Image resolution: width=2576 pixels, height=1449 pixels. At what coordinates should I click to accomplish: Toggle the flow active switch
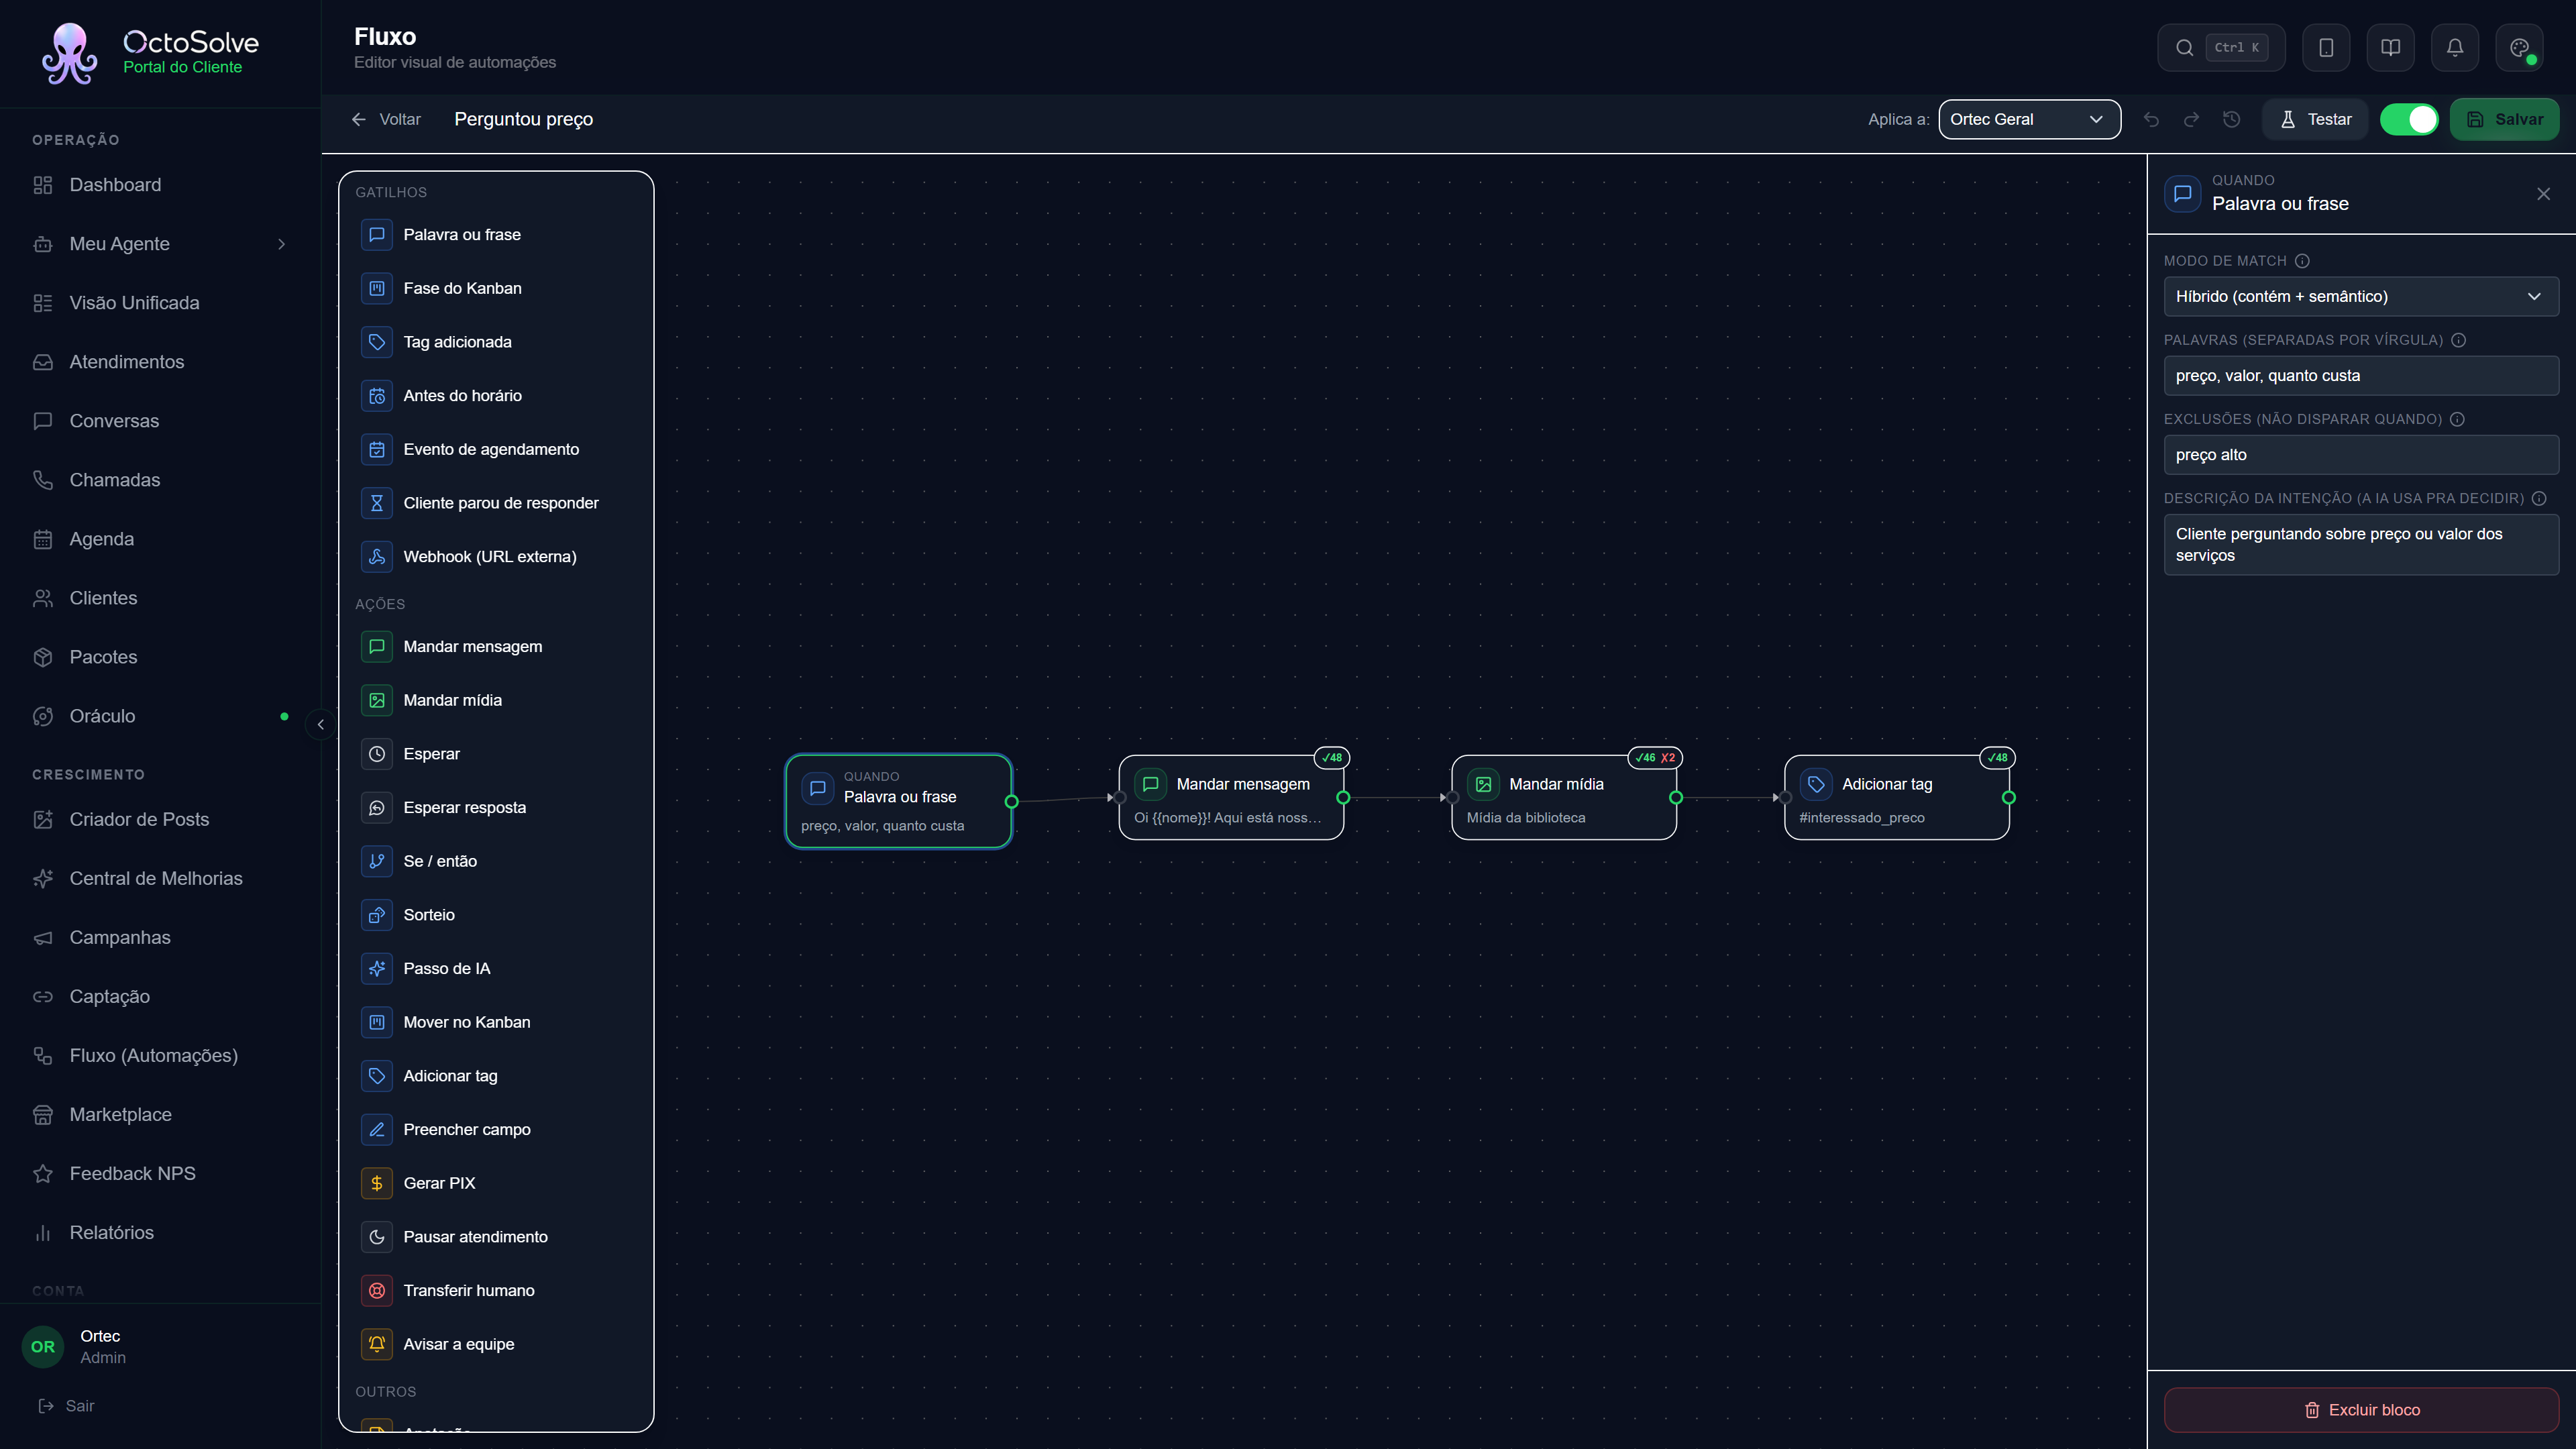coord(2409,120)
